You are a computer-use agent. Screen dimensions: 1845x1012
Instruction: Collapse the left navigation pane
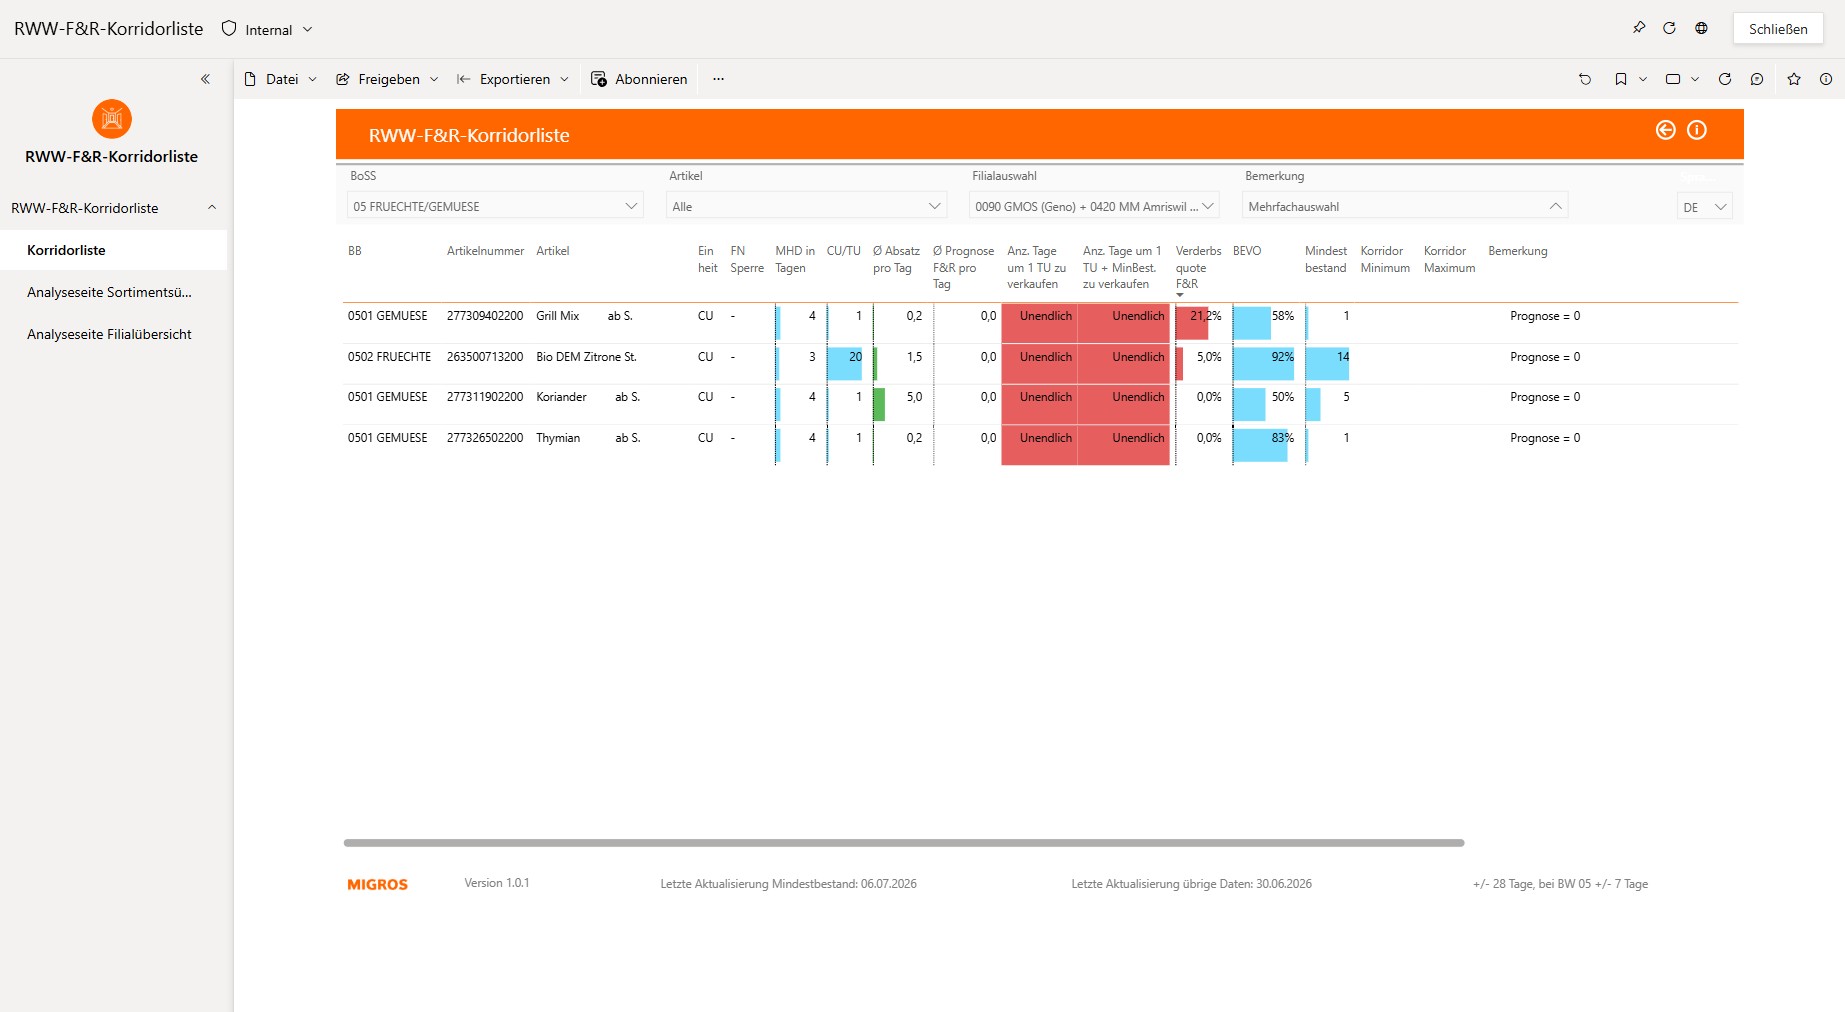click(x=205, y=79)
